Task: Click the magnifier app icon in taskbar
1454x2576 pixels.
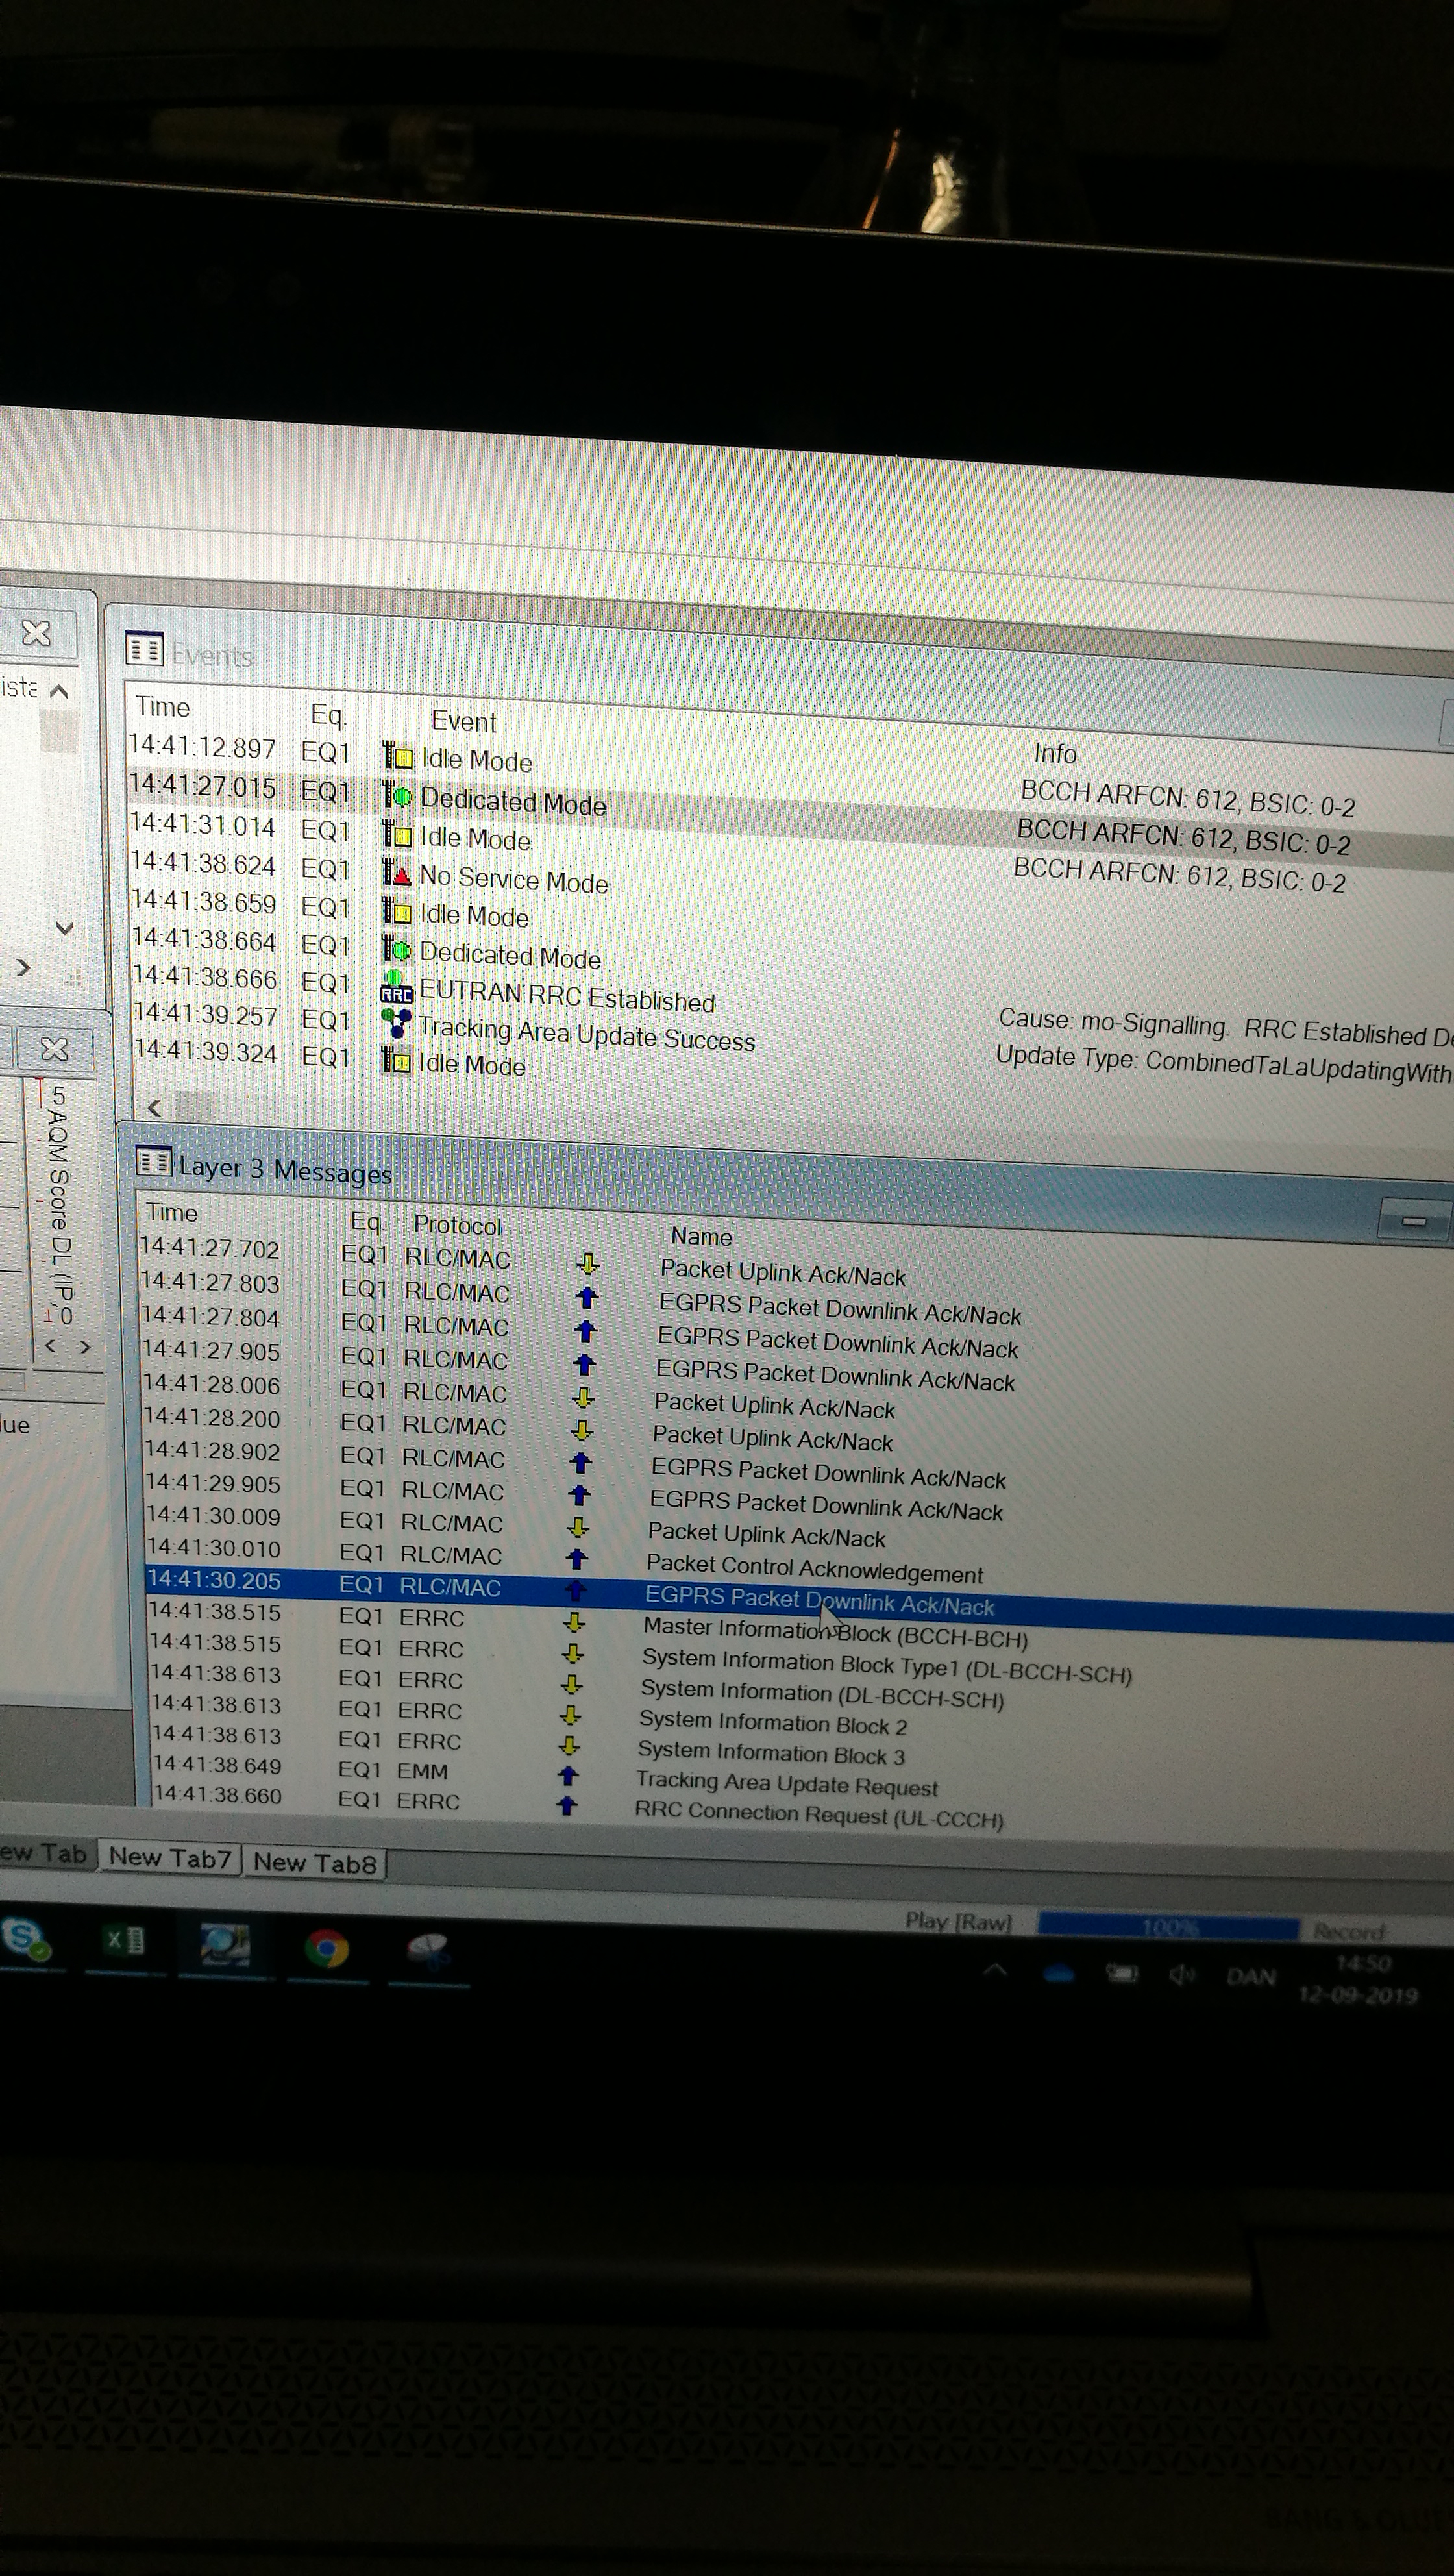Action: [224, 1944]
